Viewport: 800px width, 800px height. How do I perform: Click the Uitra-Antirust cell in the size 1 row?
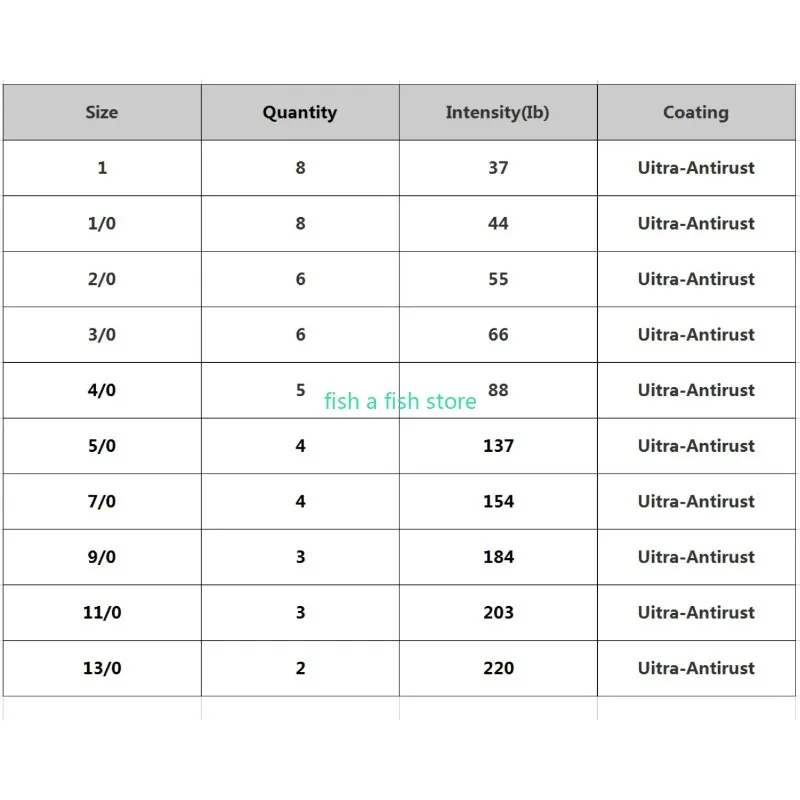click(x=696, y=168)
